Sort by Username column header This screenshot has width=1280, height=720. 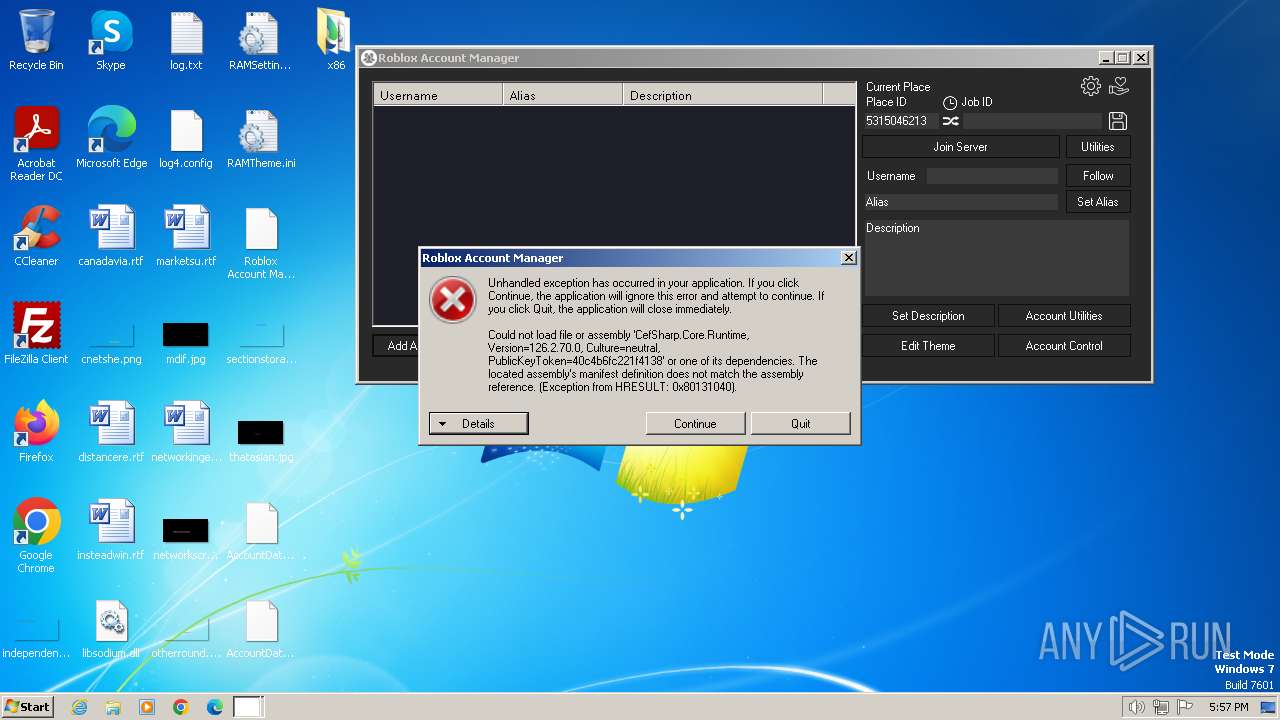coord(438,96)
